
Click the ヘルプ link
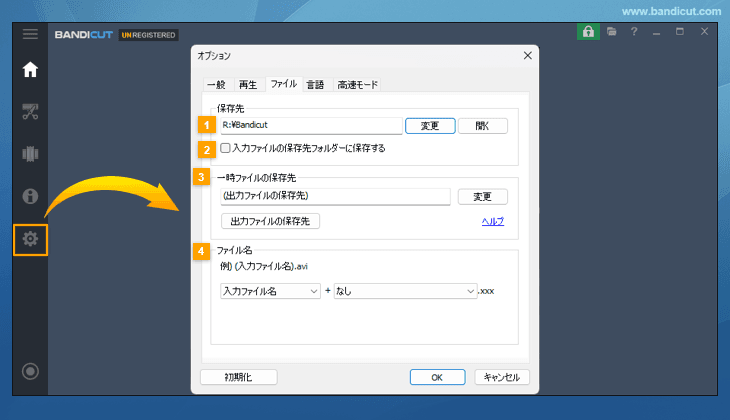492,221
